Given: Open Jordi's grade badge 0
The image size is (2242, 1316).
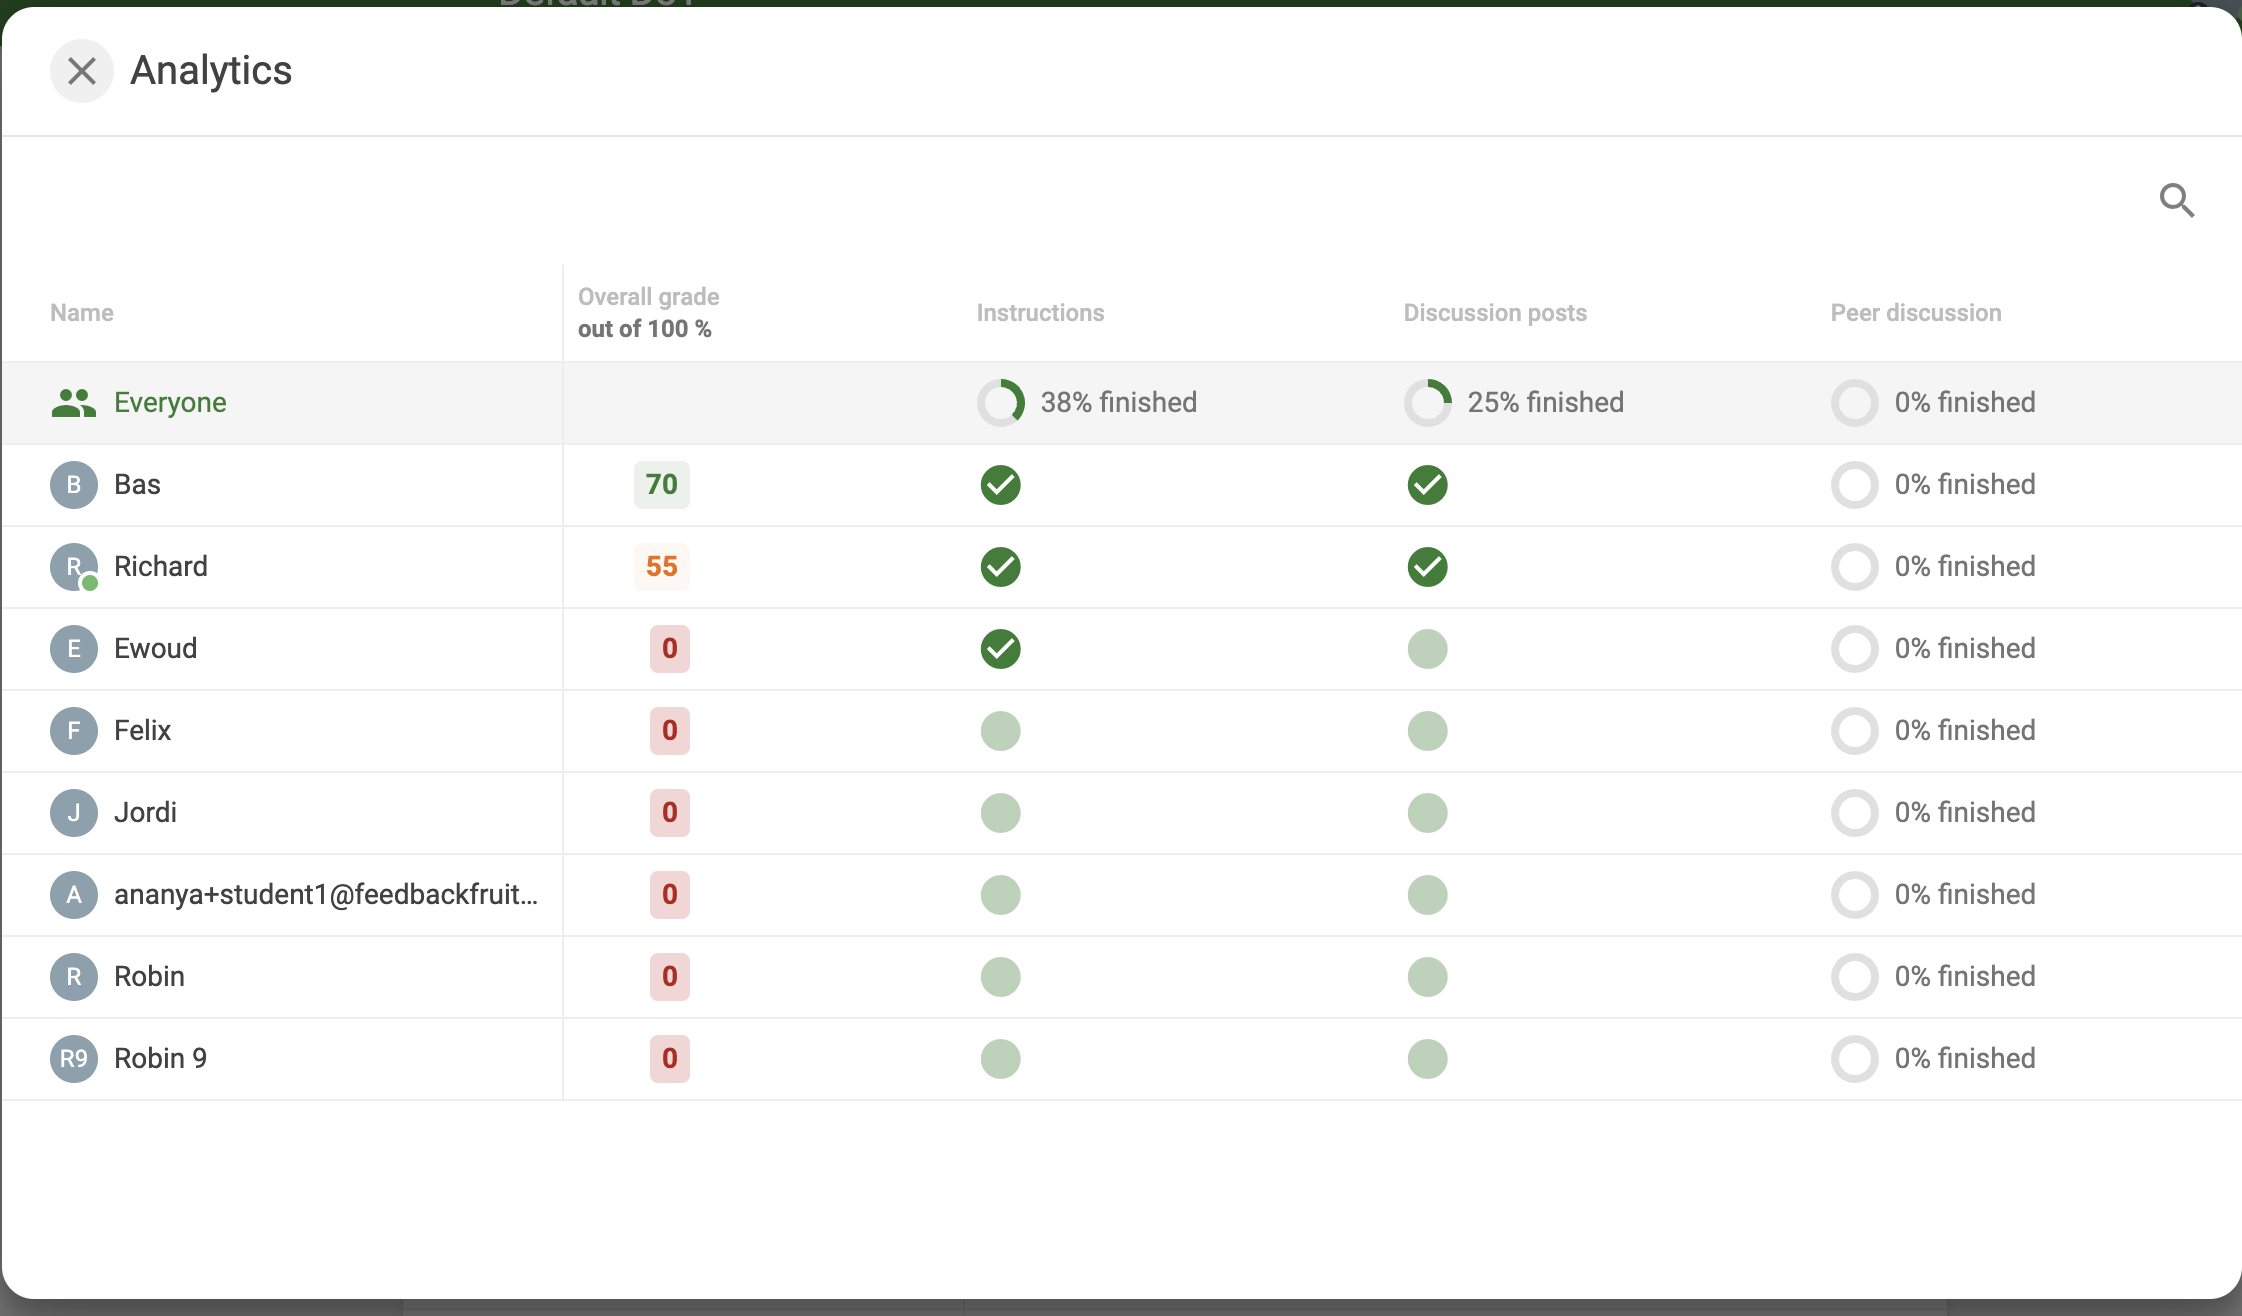Looking at the screenshot, I should [670, 813].
